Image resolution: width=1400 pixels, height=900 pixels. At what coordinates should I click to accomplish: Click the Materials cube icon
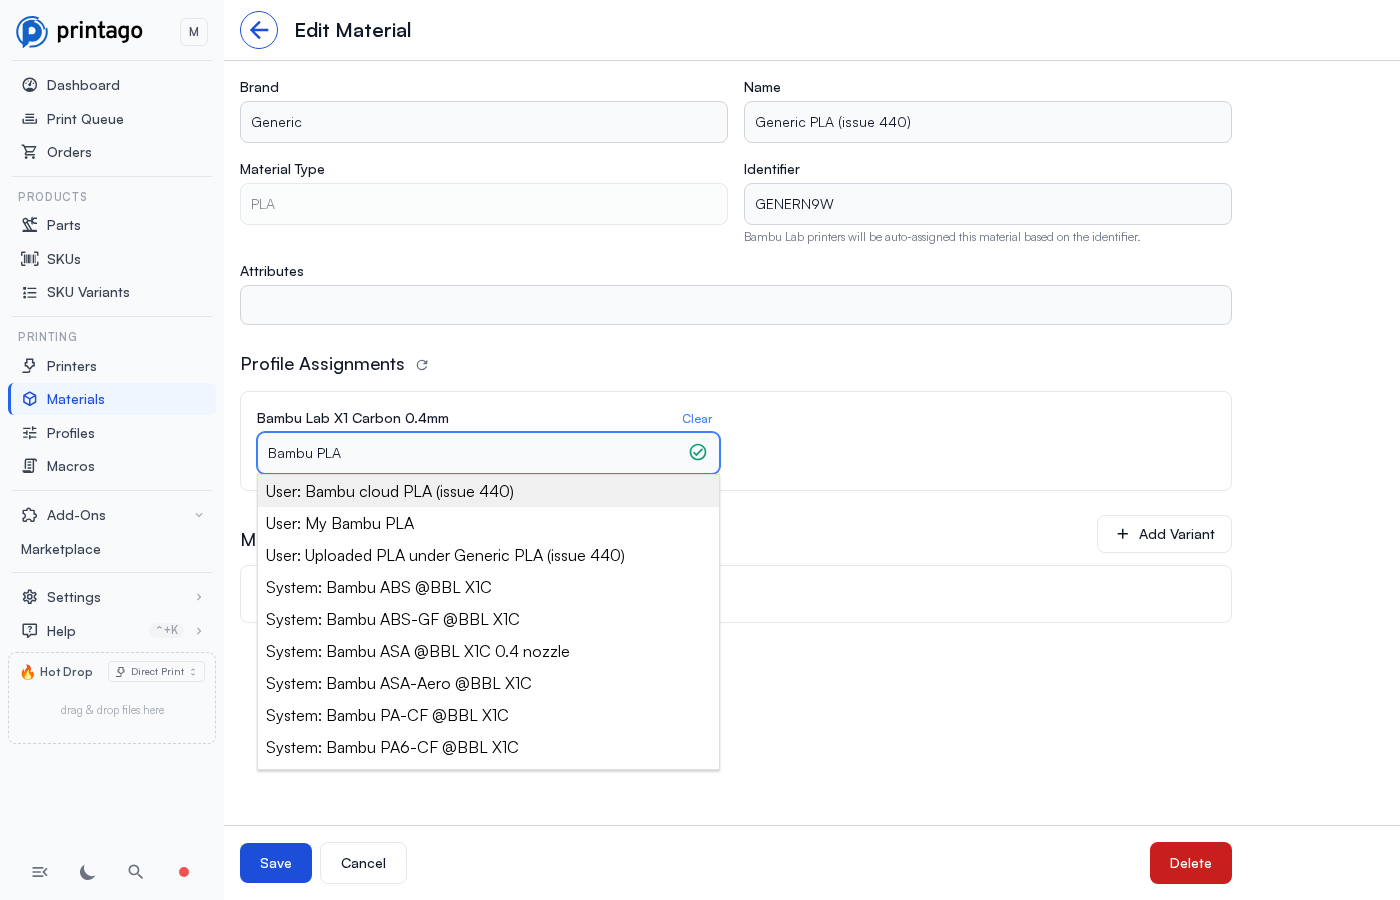[x=30, y=399]
